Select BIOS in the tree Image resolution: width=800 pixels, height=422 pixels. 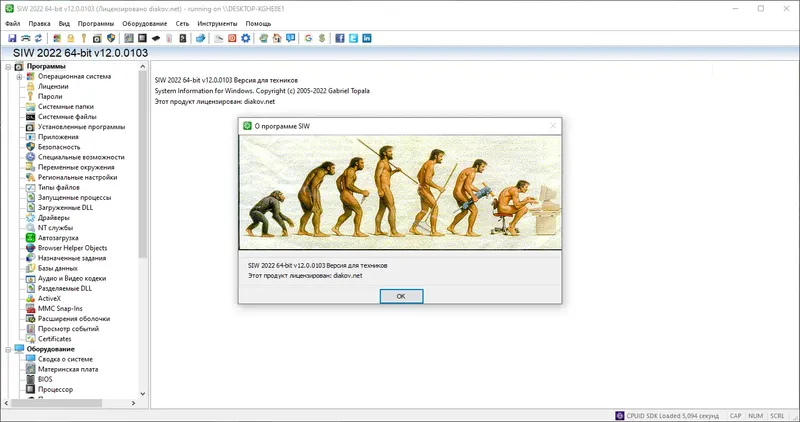[x=45, y=379]
